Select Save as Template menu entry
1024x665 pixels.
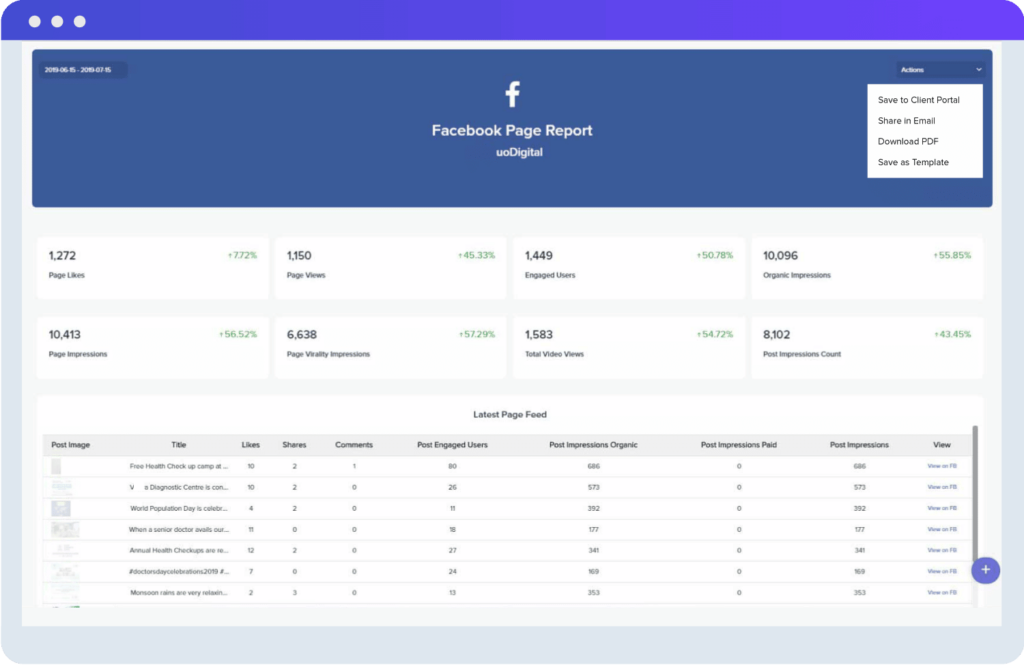tap(912, 162)
